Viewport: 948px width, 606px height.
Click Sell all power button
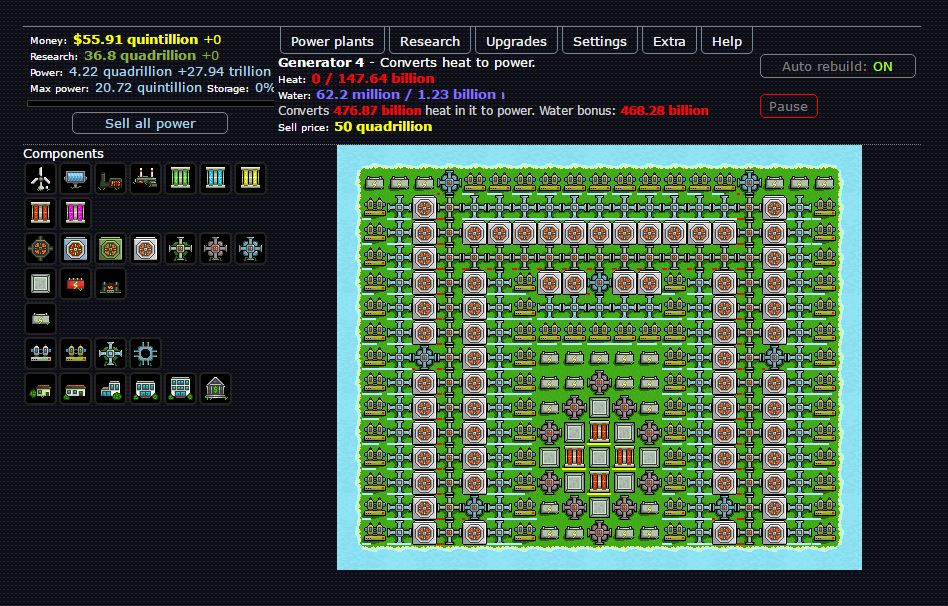click(x=150, y=123)
